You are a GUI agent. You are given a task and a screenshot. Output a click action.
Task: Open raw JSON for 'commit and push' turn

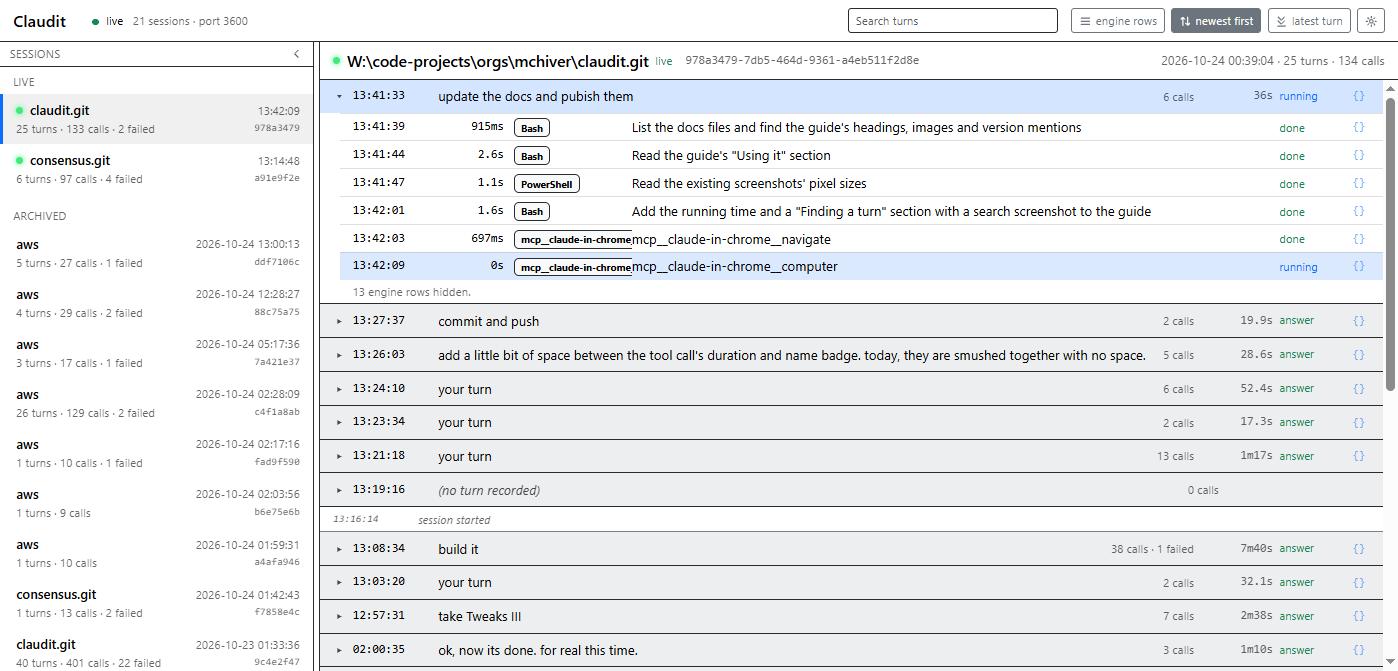point(1358,321)
